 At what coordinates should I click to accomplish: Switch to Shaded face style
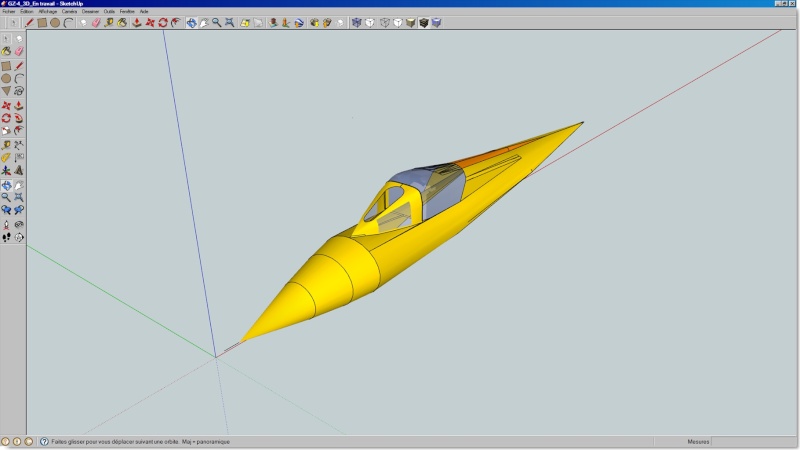[411, 22]
